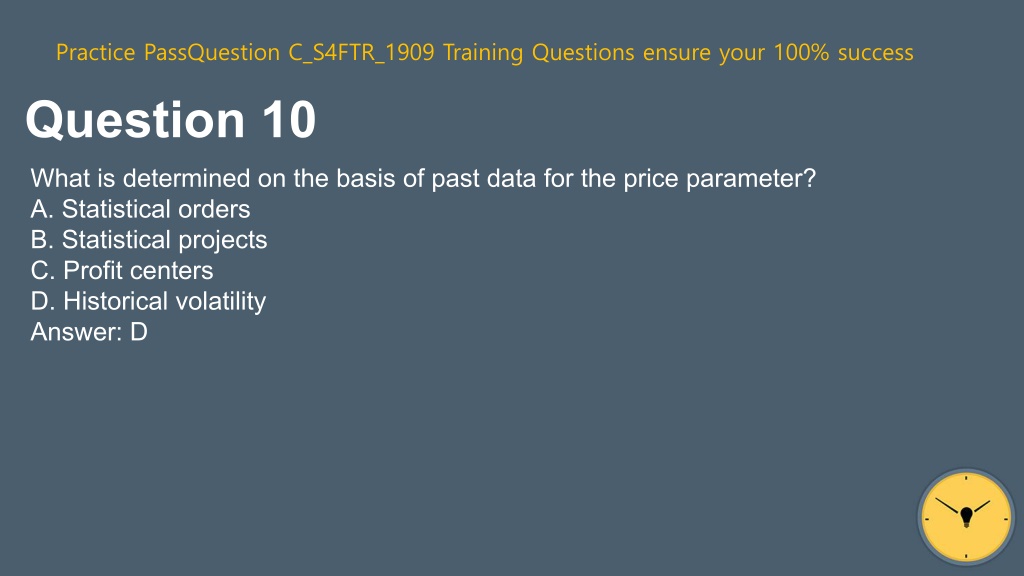Choose option C. Profit centers
Viewport: 1024px width, 576px height.
click(122, 270)
